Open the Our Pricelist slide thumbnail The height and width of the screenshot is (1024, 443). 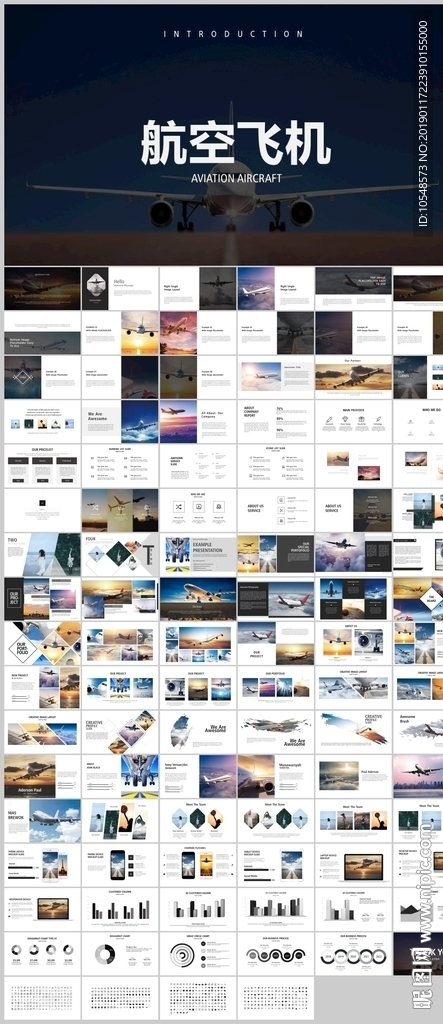pos(42,466)
